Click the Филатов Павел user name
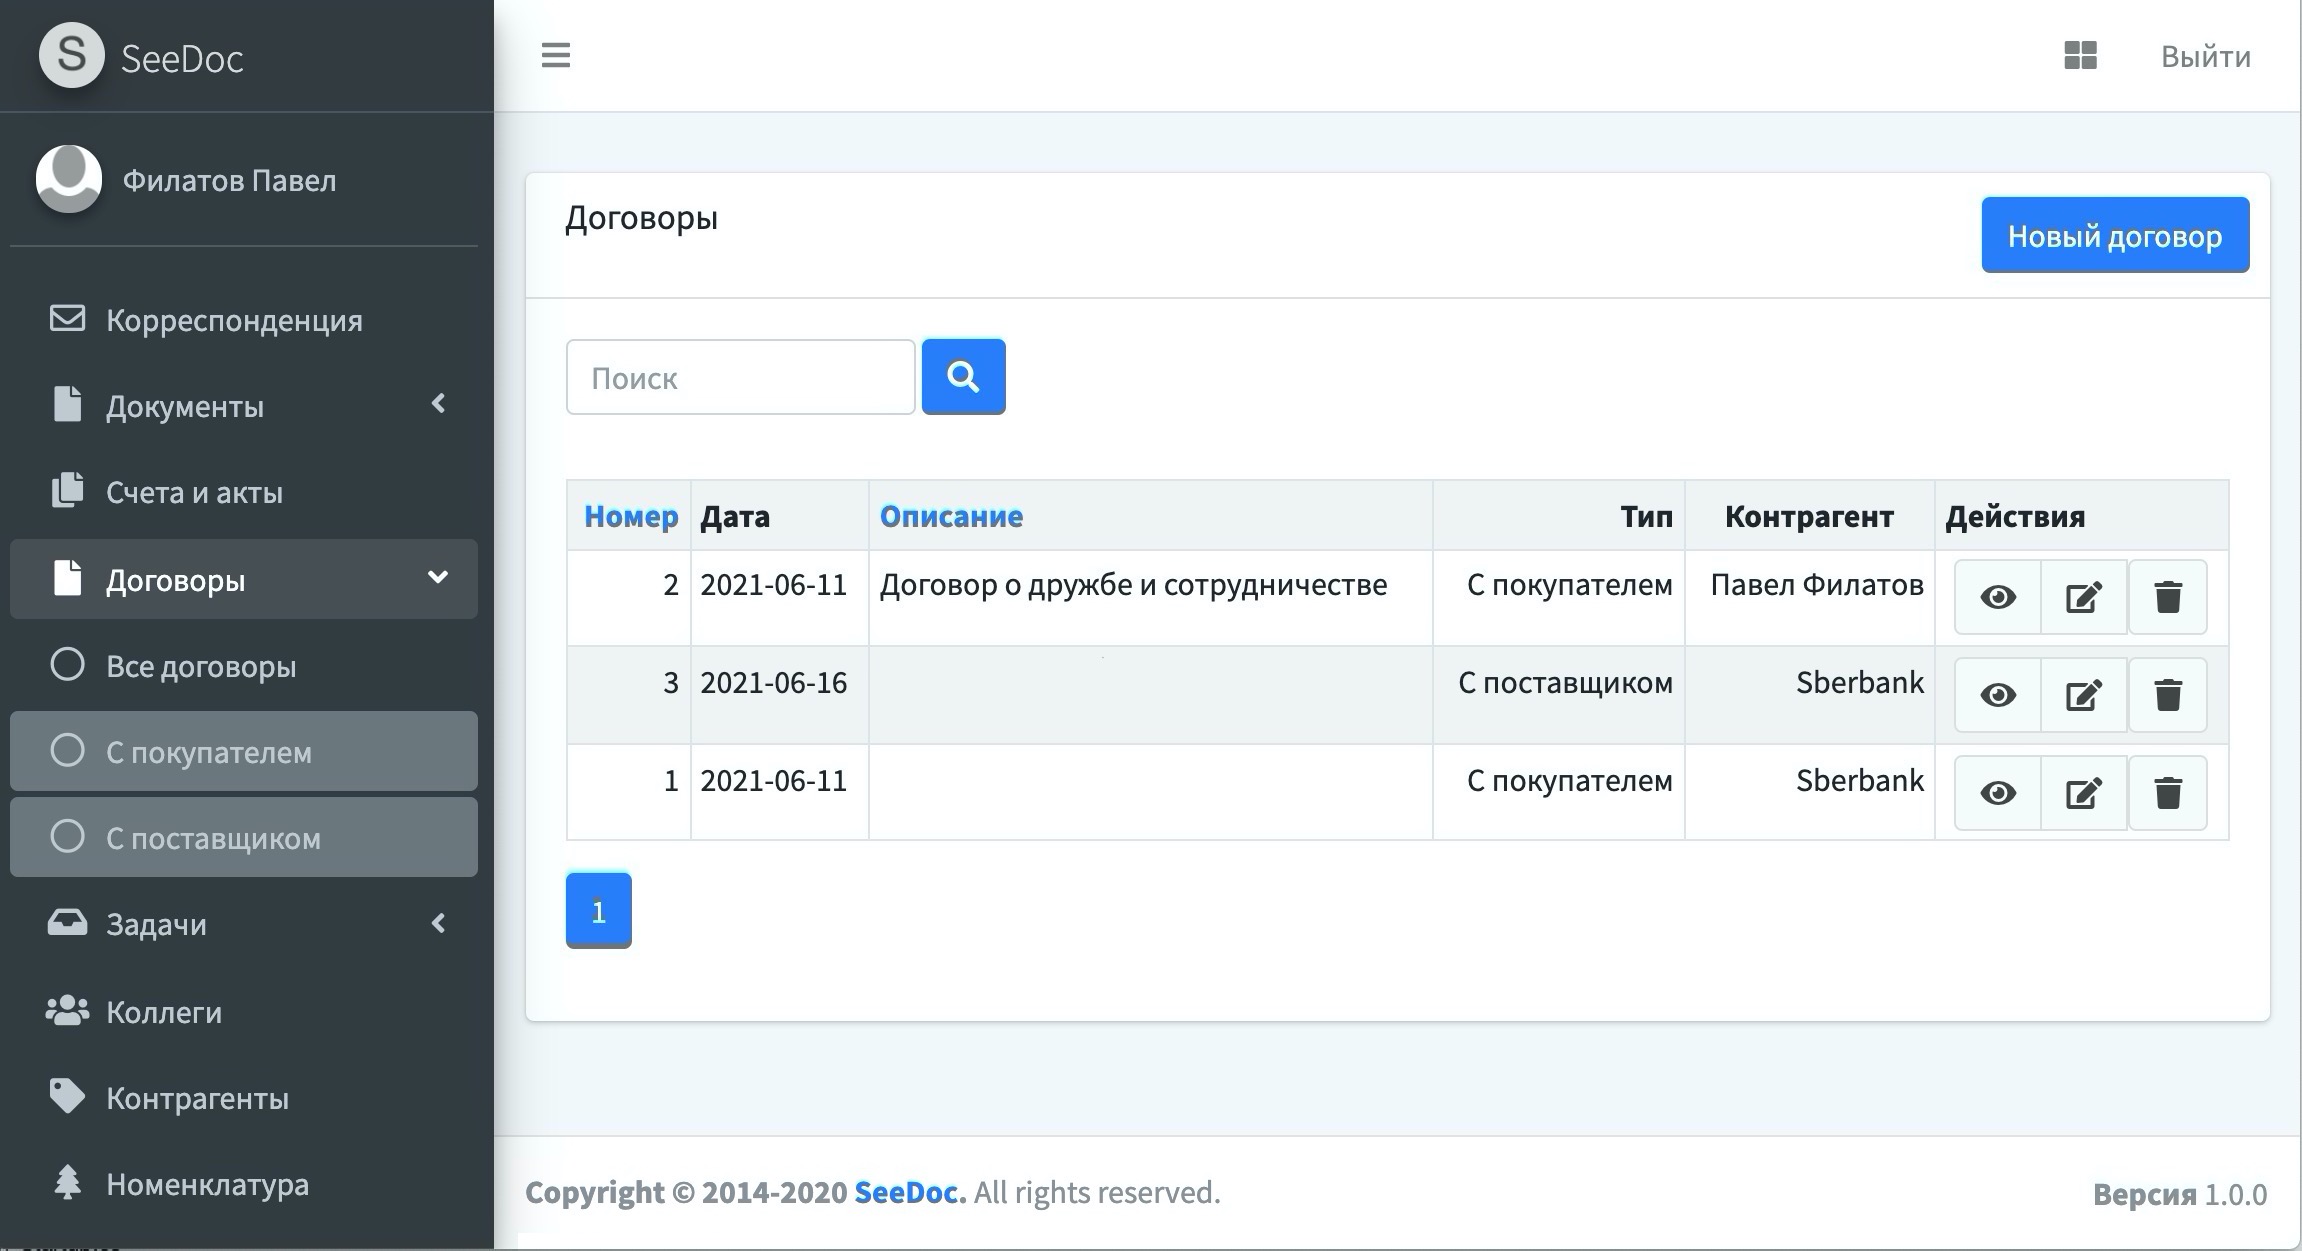 (229, 180)
